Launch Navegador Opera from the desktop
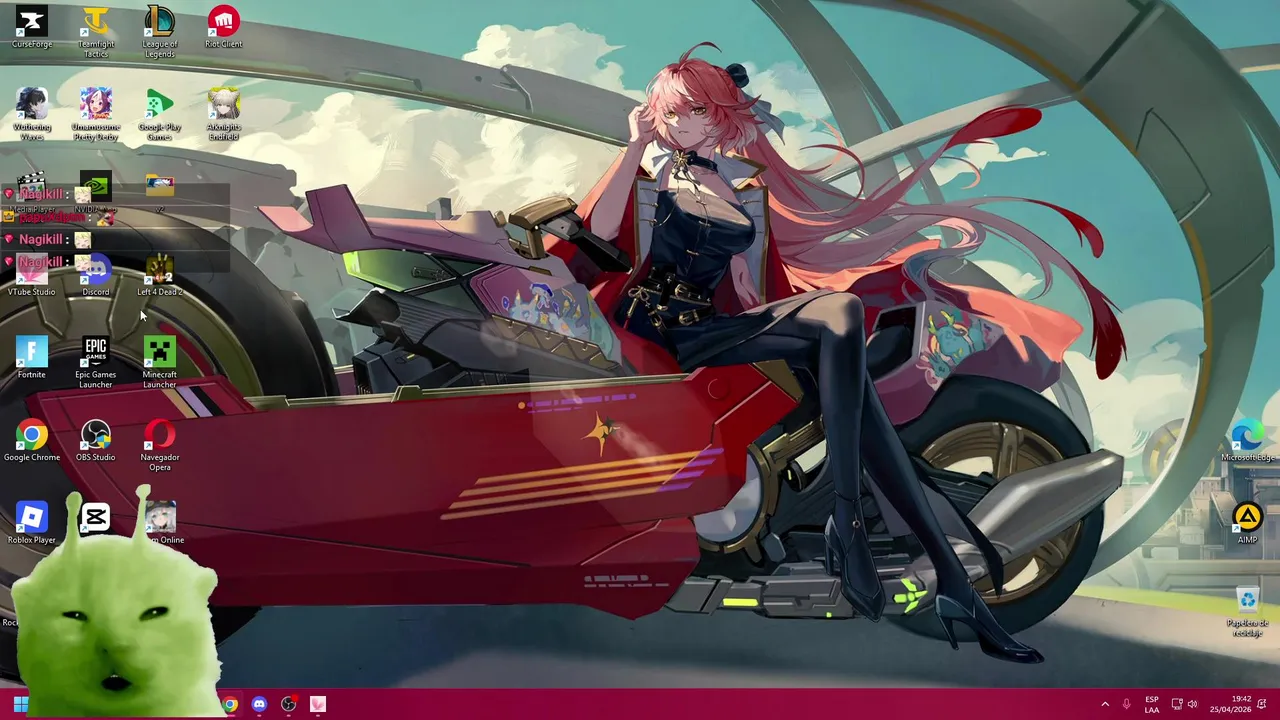 tap(160, 445)
